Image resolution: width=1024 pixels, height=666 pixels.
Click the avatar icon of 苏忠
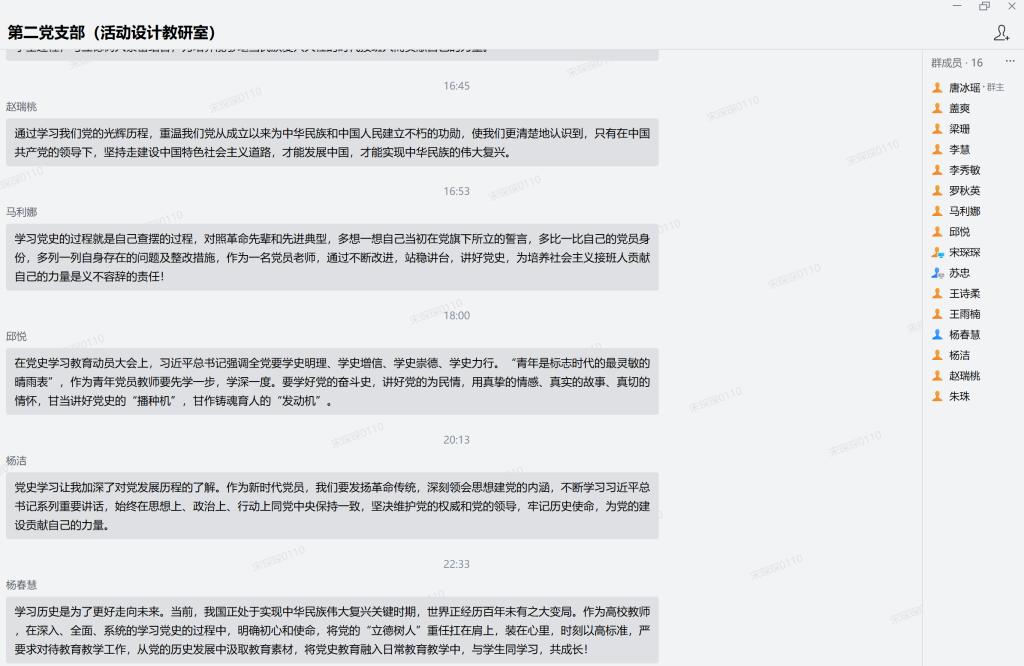click(x=937, y=273)
